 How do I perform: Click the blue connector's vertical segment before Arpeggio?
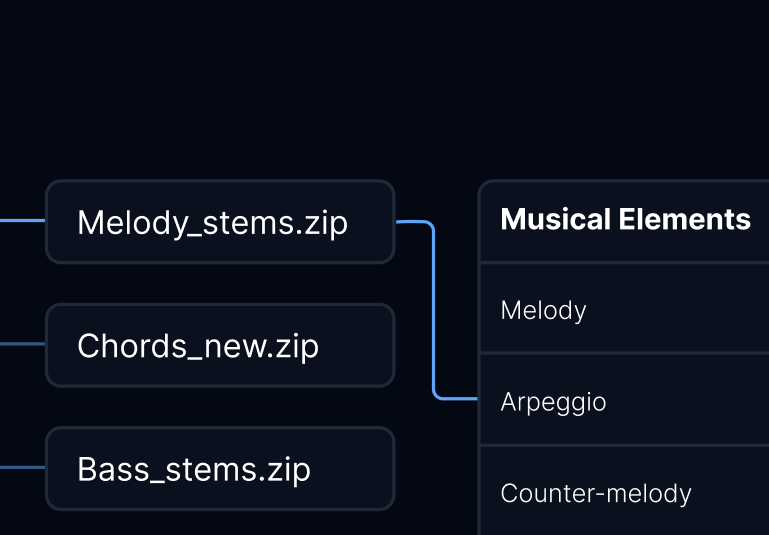[434, 310]
